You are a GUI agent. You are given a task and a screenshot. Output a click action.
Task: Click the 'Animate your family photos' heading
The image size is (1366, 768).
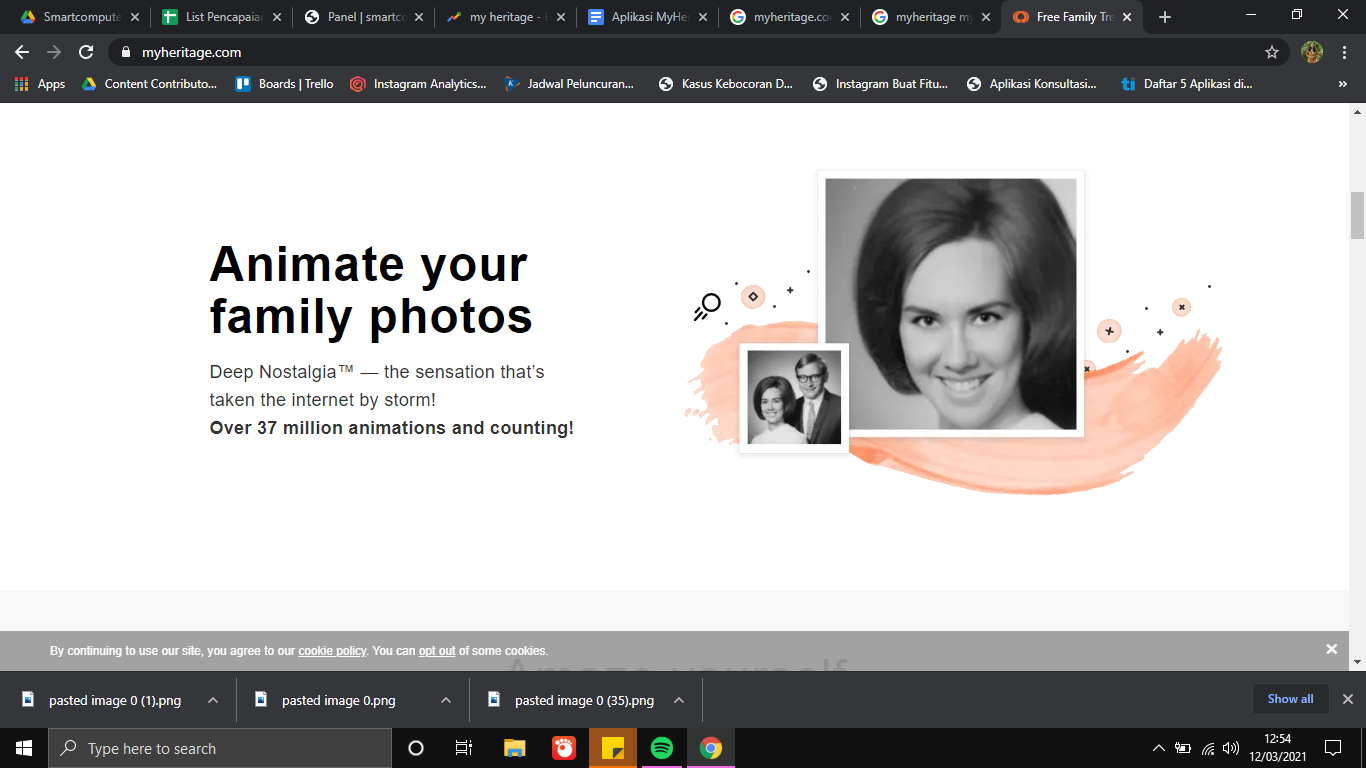pos(371,290)
